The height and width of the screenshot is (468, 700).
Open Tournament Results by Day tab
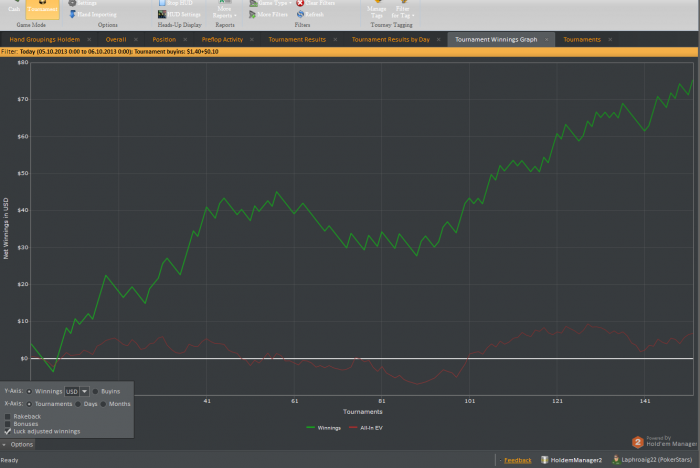(x=391, y=39)
